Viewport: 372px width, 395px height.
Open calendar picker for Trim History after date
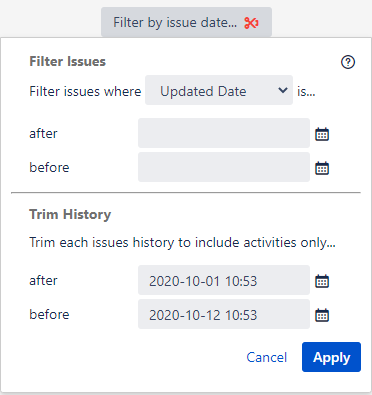[322, 281]
